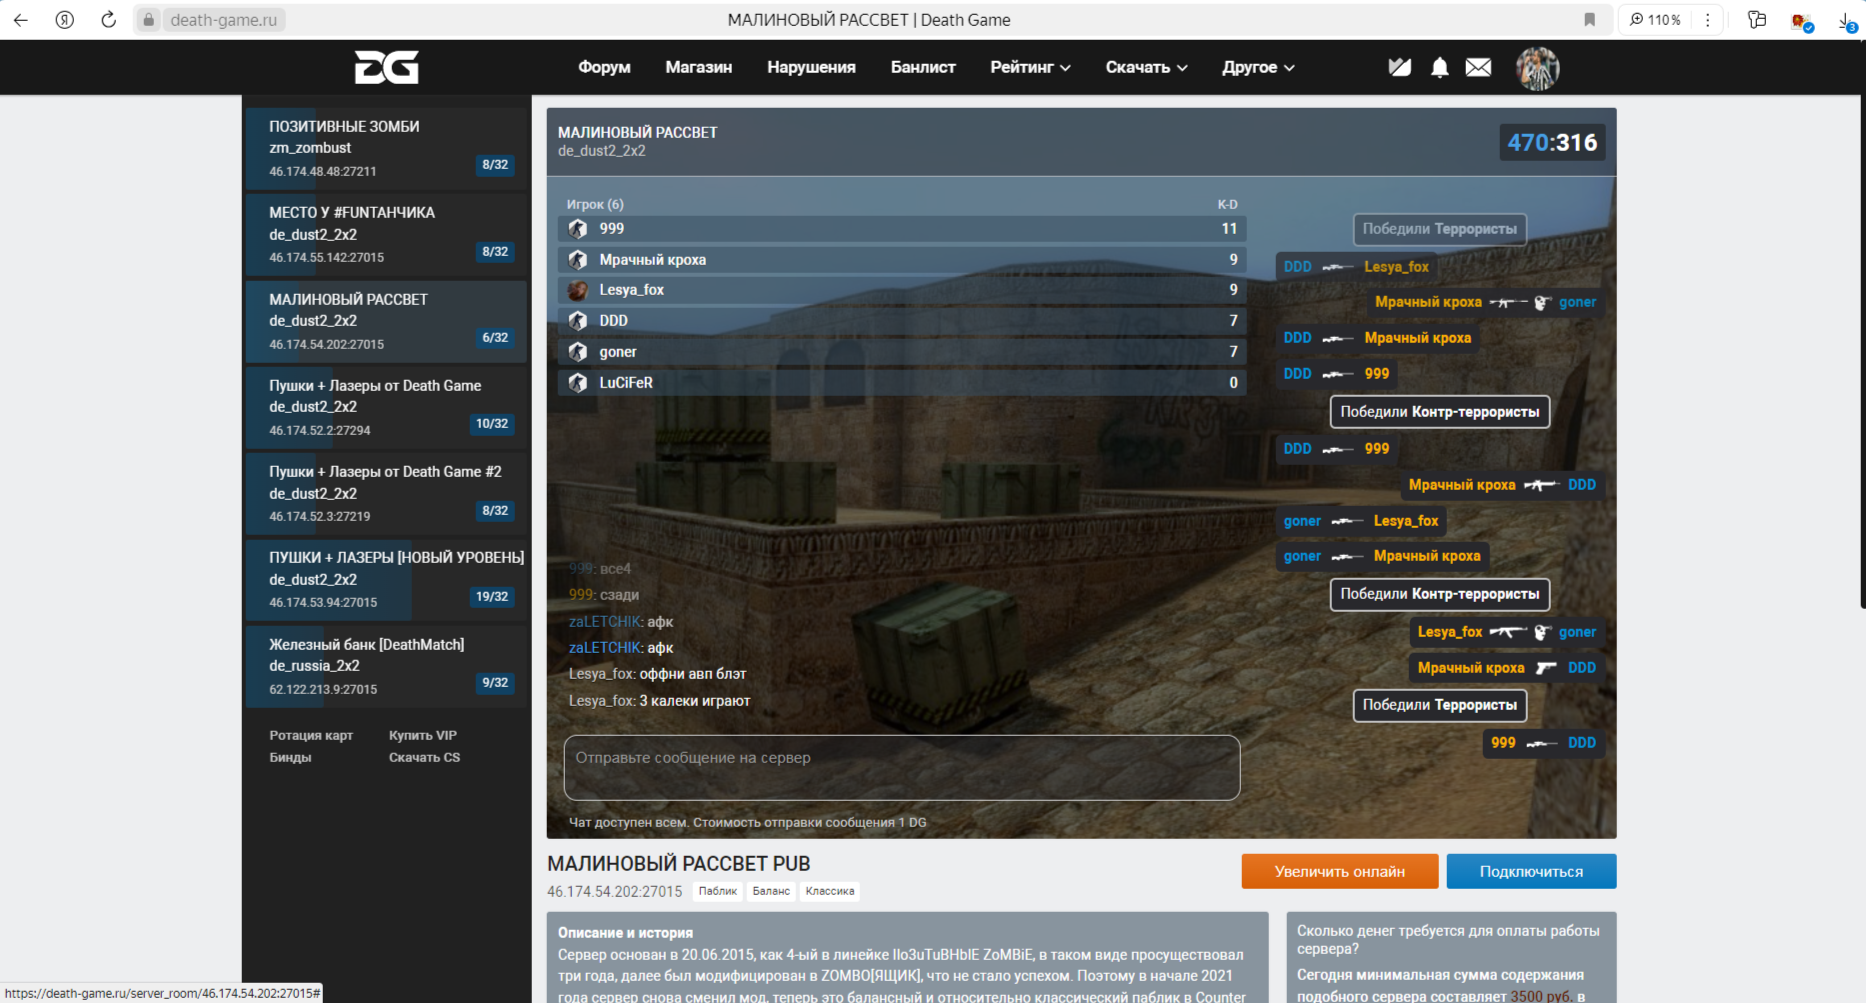Screen dimensions: 1866x1003
Task: Click the server address 46.174.54.202:27015 below title
Action: [x=614, y=891]
